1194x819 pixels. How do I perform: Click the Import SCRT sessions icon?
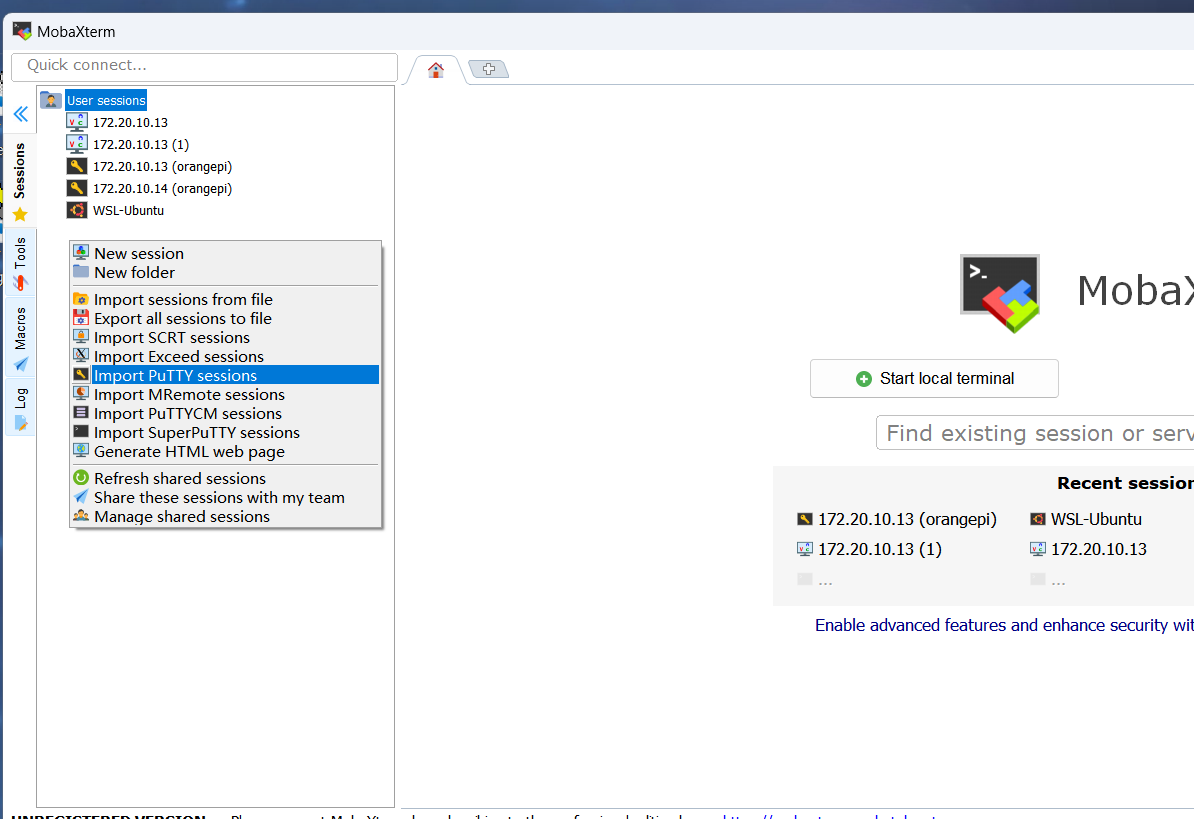tap(81, 336)
